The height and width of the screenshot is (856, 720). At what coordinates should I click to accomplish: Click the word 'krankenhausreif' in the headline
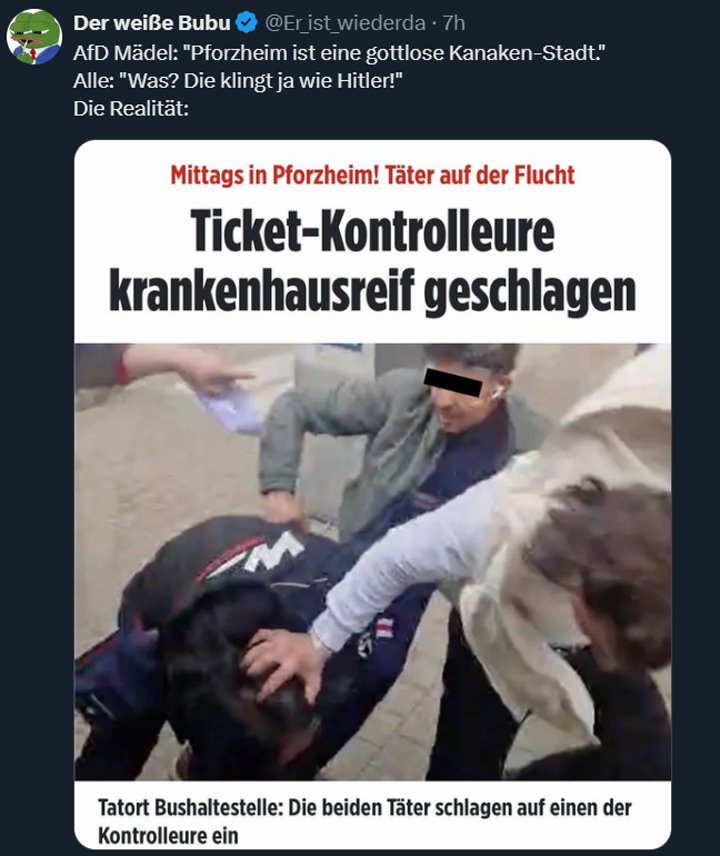click(x=263, y=292)
